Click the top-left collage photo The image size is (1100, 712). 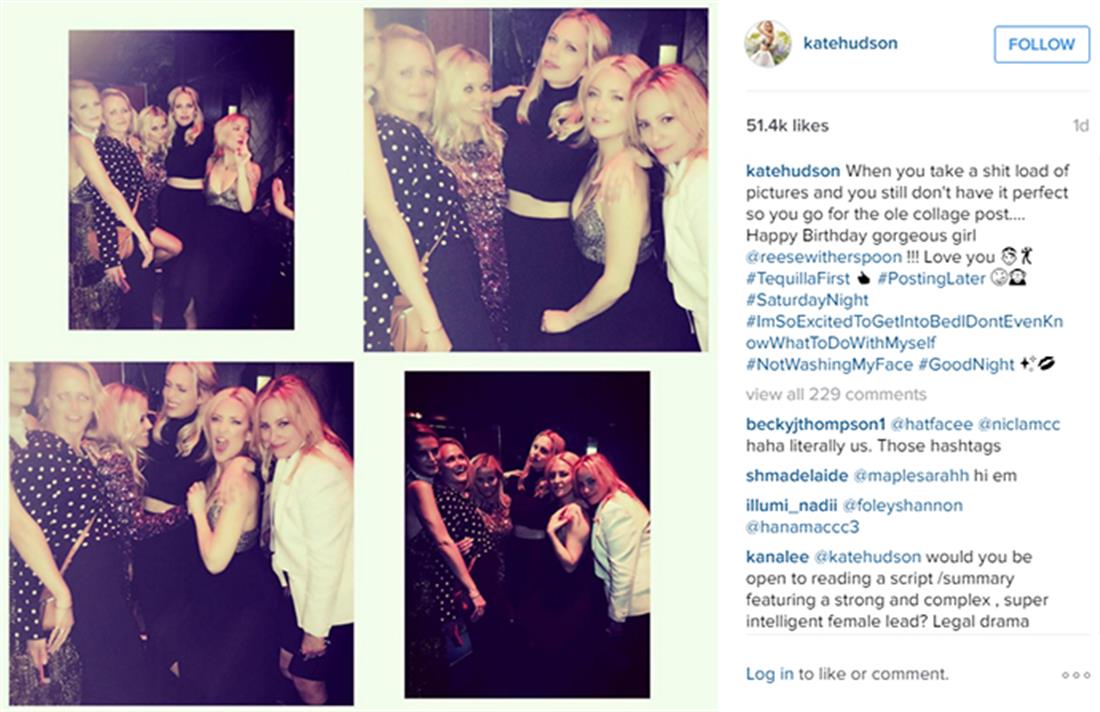tap(182, 180)
